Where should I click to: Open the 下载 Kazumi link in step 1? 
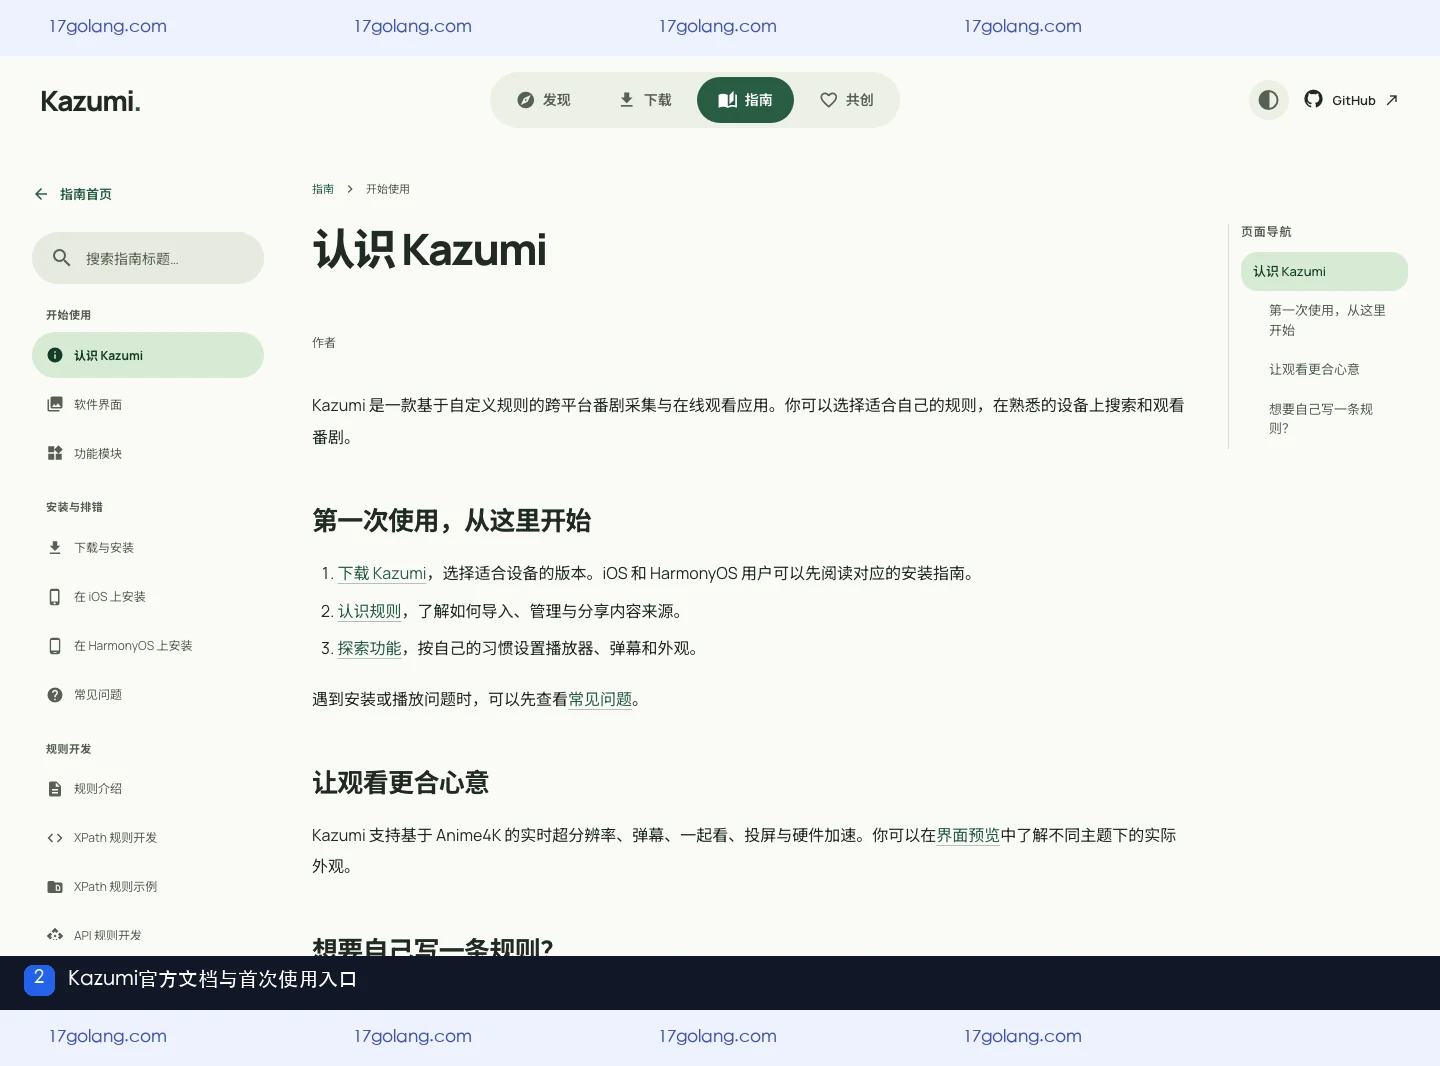click(382, 573)
